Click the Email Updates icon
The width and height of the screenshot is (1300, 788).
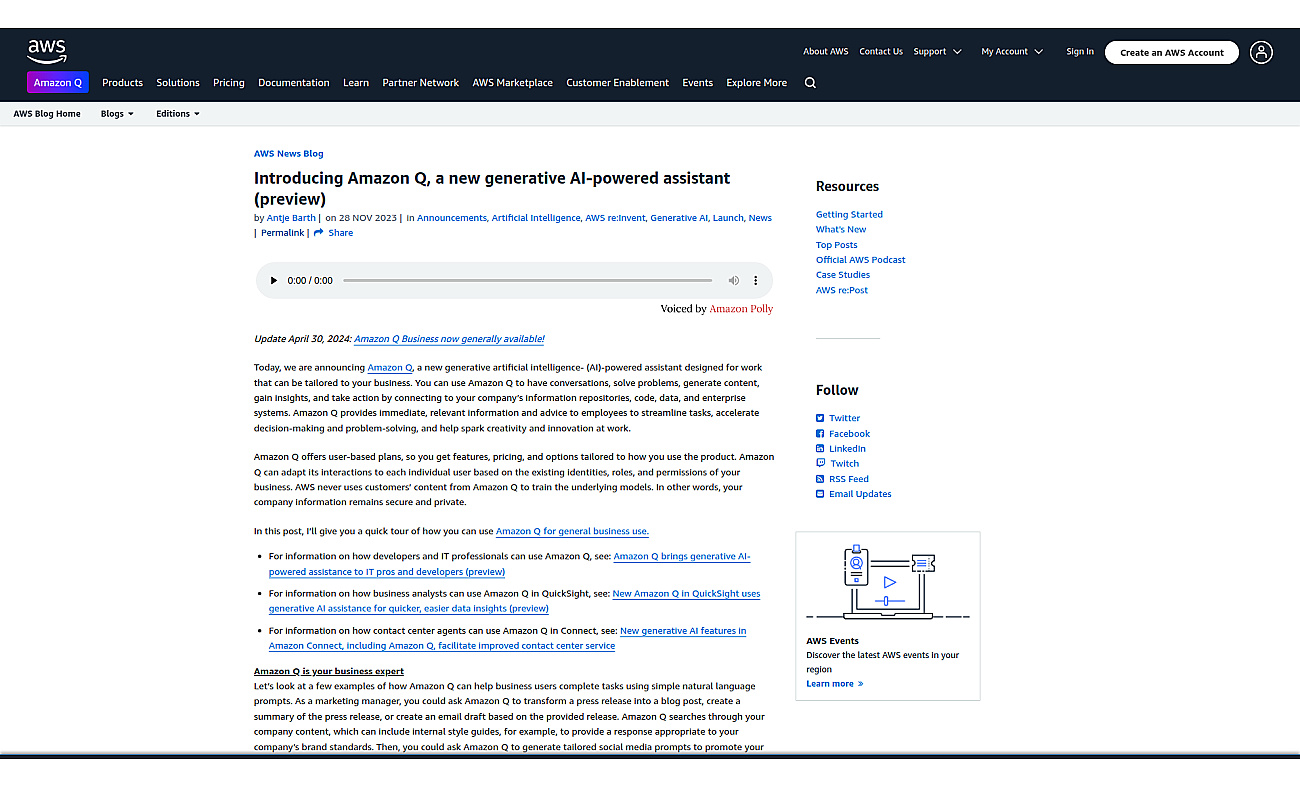[820, 494]
